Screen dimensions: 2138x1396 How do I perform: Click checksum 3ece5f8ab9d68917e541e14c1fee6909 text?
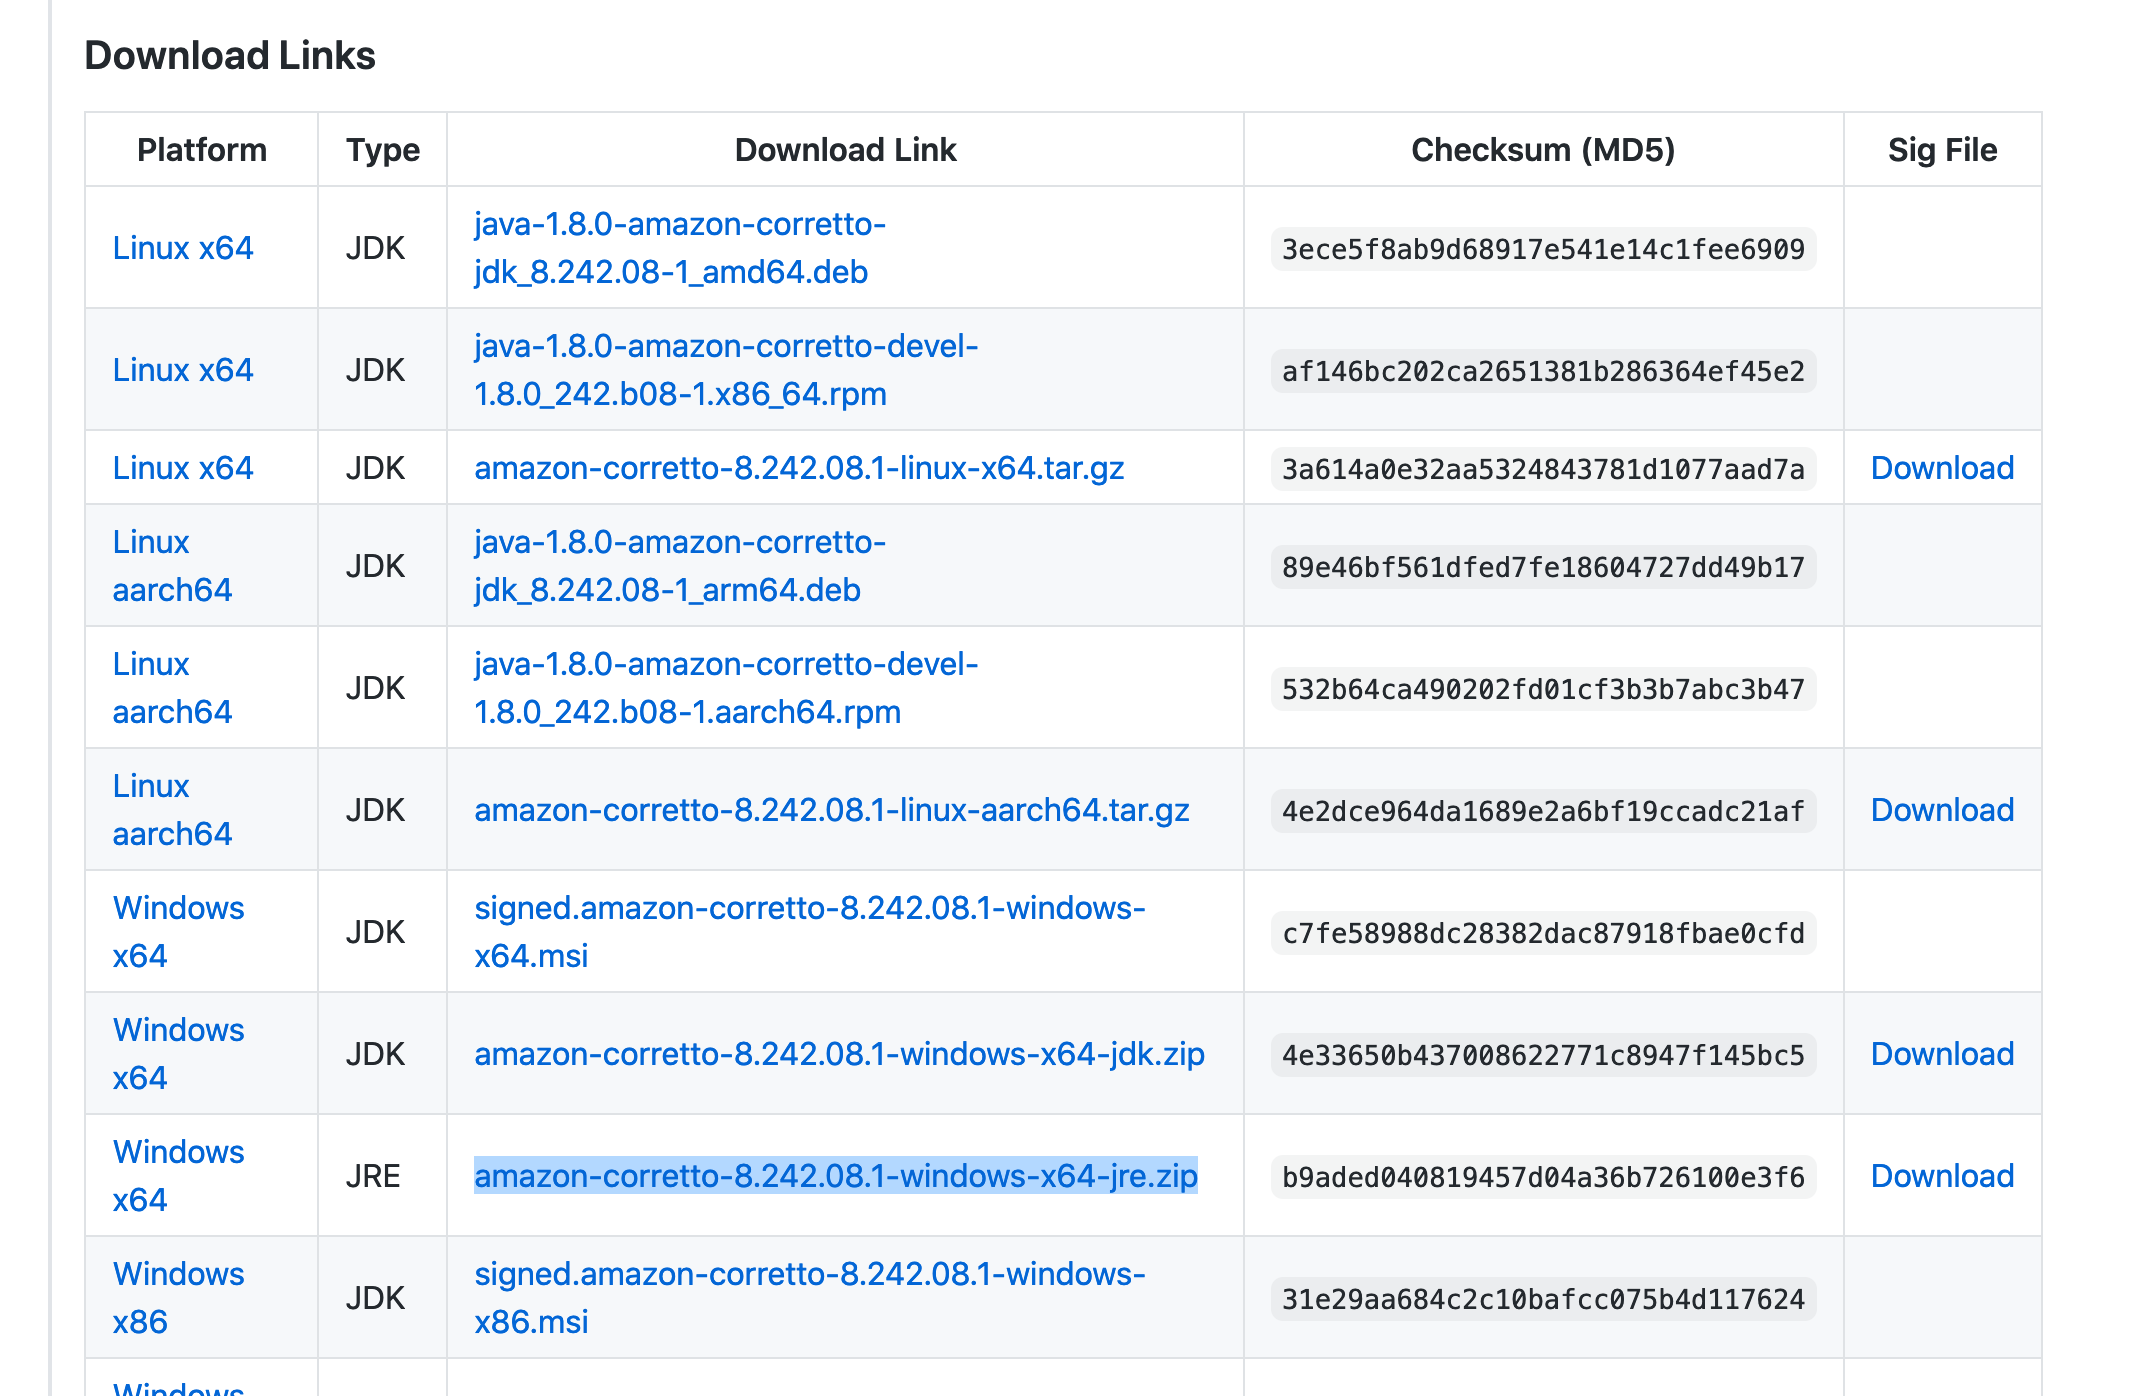1542,249
